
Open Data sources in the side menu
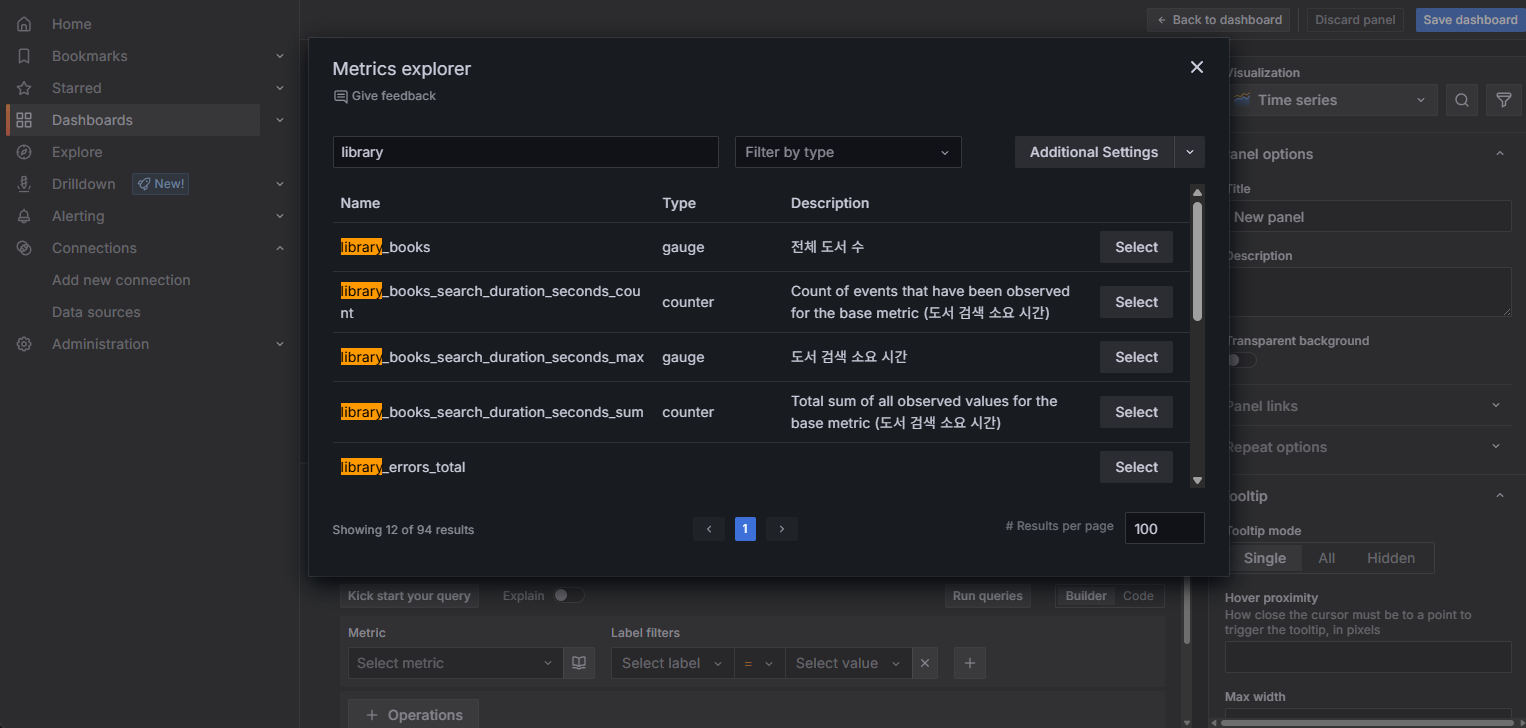tap(96, 312)
